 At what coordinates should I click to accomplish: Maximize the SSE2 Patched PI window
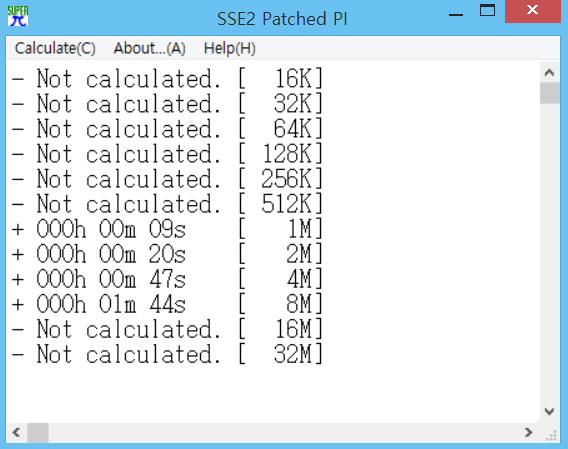tap(488, 12)
